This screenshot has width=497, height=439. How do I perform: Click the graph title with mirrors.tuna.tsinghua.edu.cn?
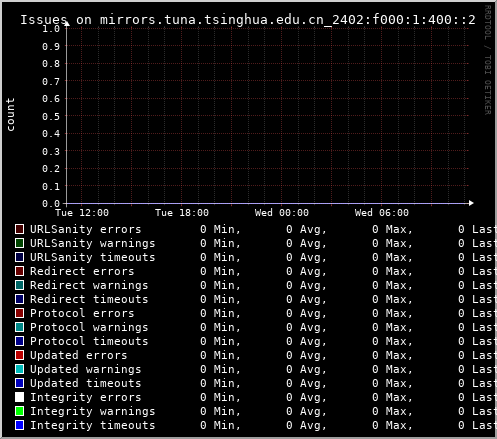248,20
